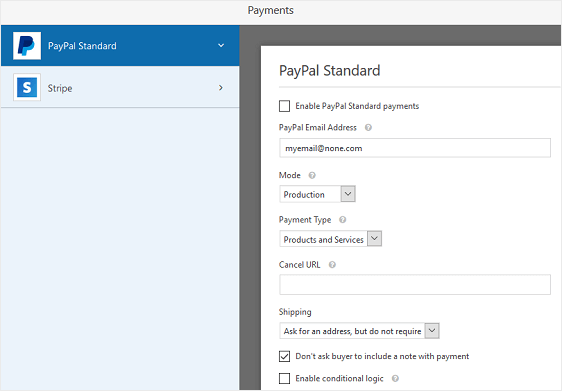Click the Payments header title
The height and width of the screenshot is (391, 562).
(271, 10)
